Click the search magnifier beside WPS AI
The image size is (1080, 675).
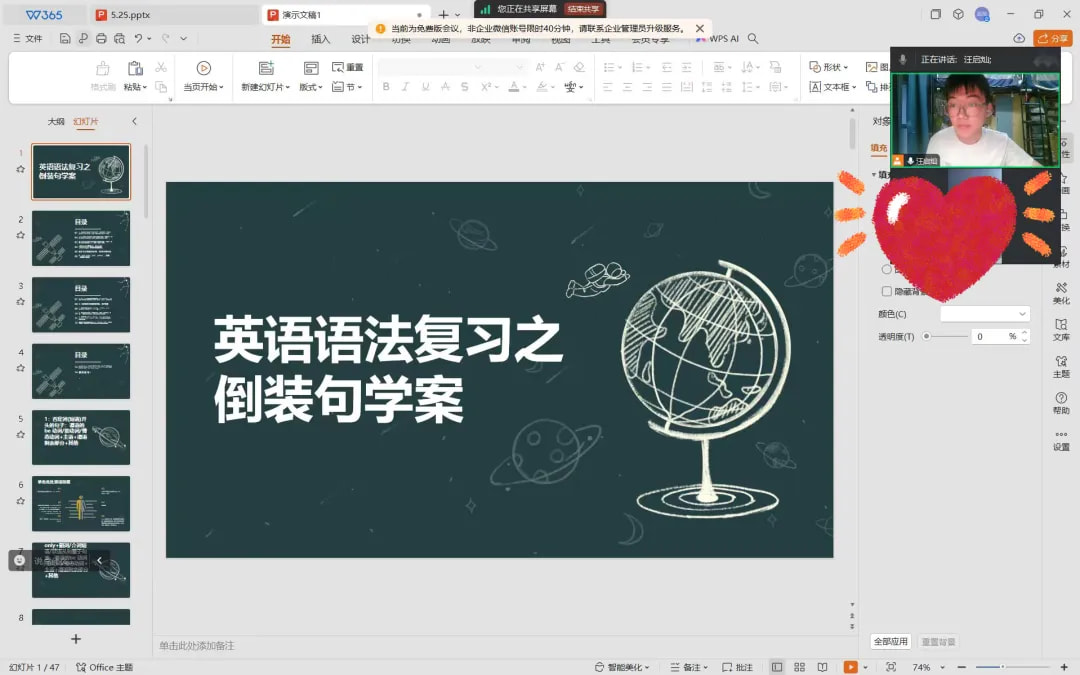pos(753,39)
